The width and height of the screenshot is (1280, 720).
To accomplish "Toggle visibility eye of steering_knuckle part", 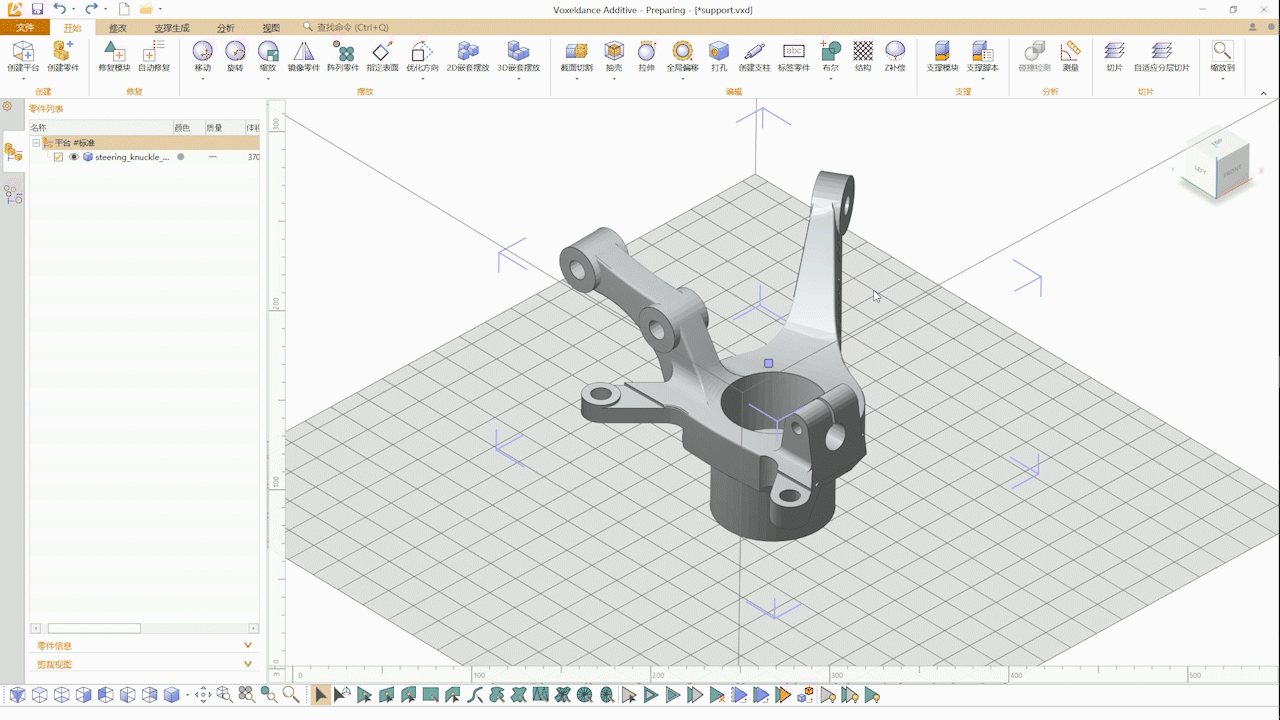I will pos(73,157).
